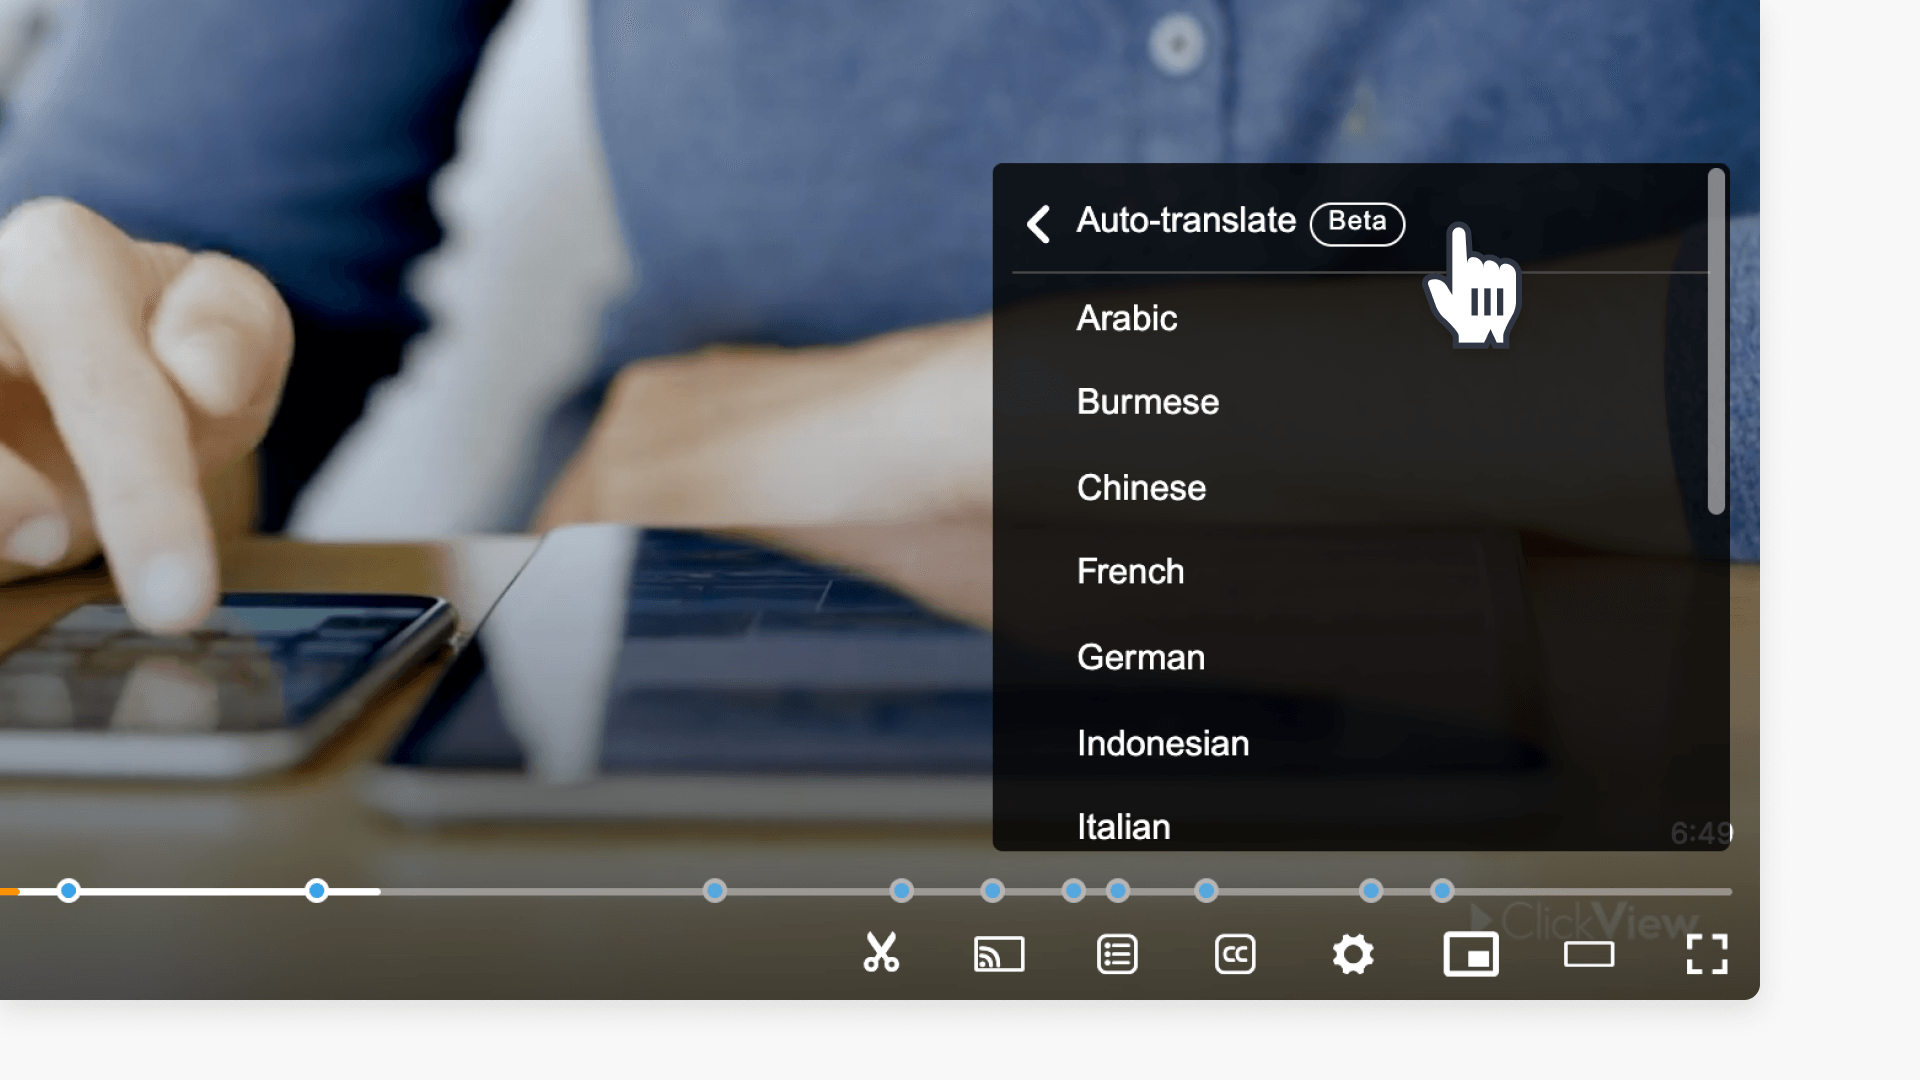Open the chapters list icon
Image resolution: width=1920 pixels, height=1080 pixels.
pos(1117,954)
